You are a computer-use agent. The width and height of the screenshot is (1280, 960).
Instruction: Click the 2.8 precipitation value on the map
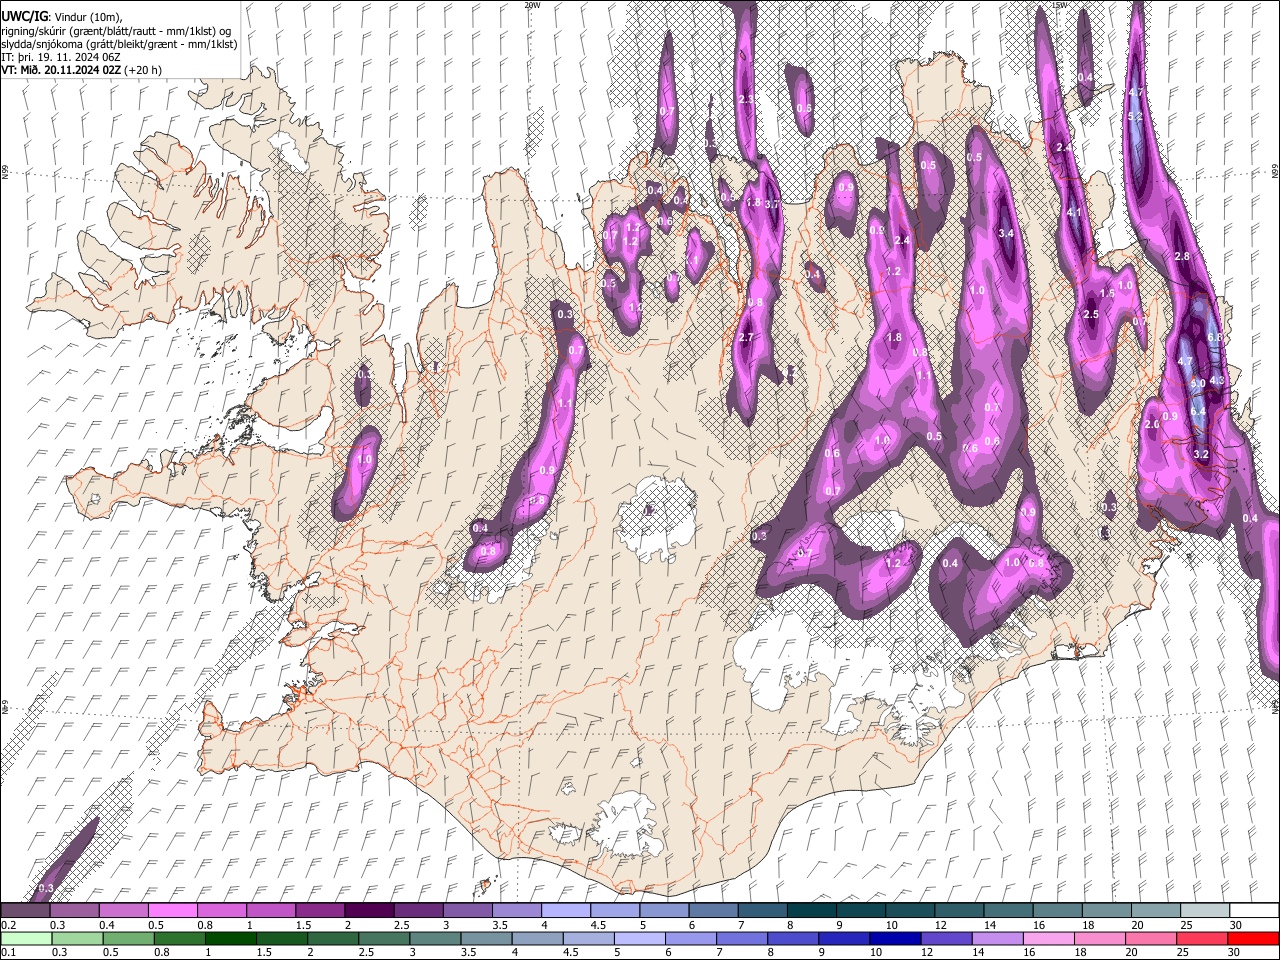pos(1182,257)
